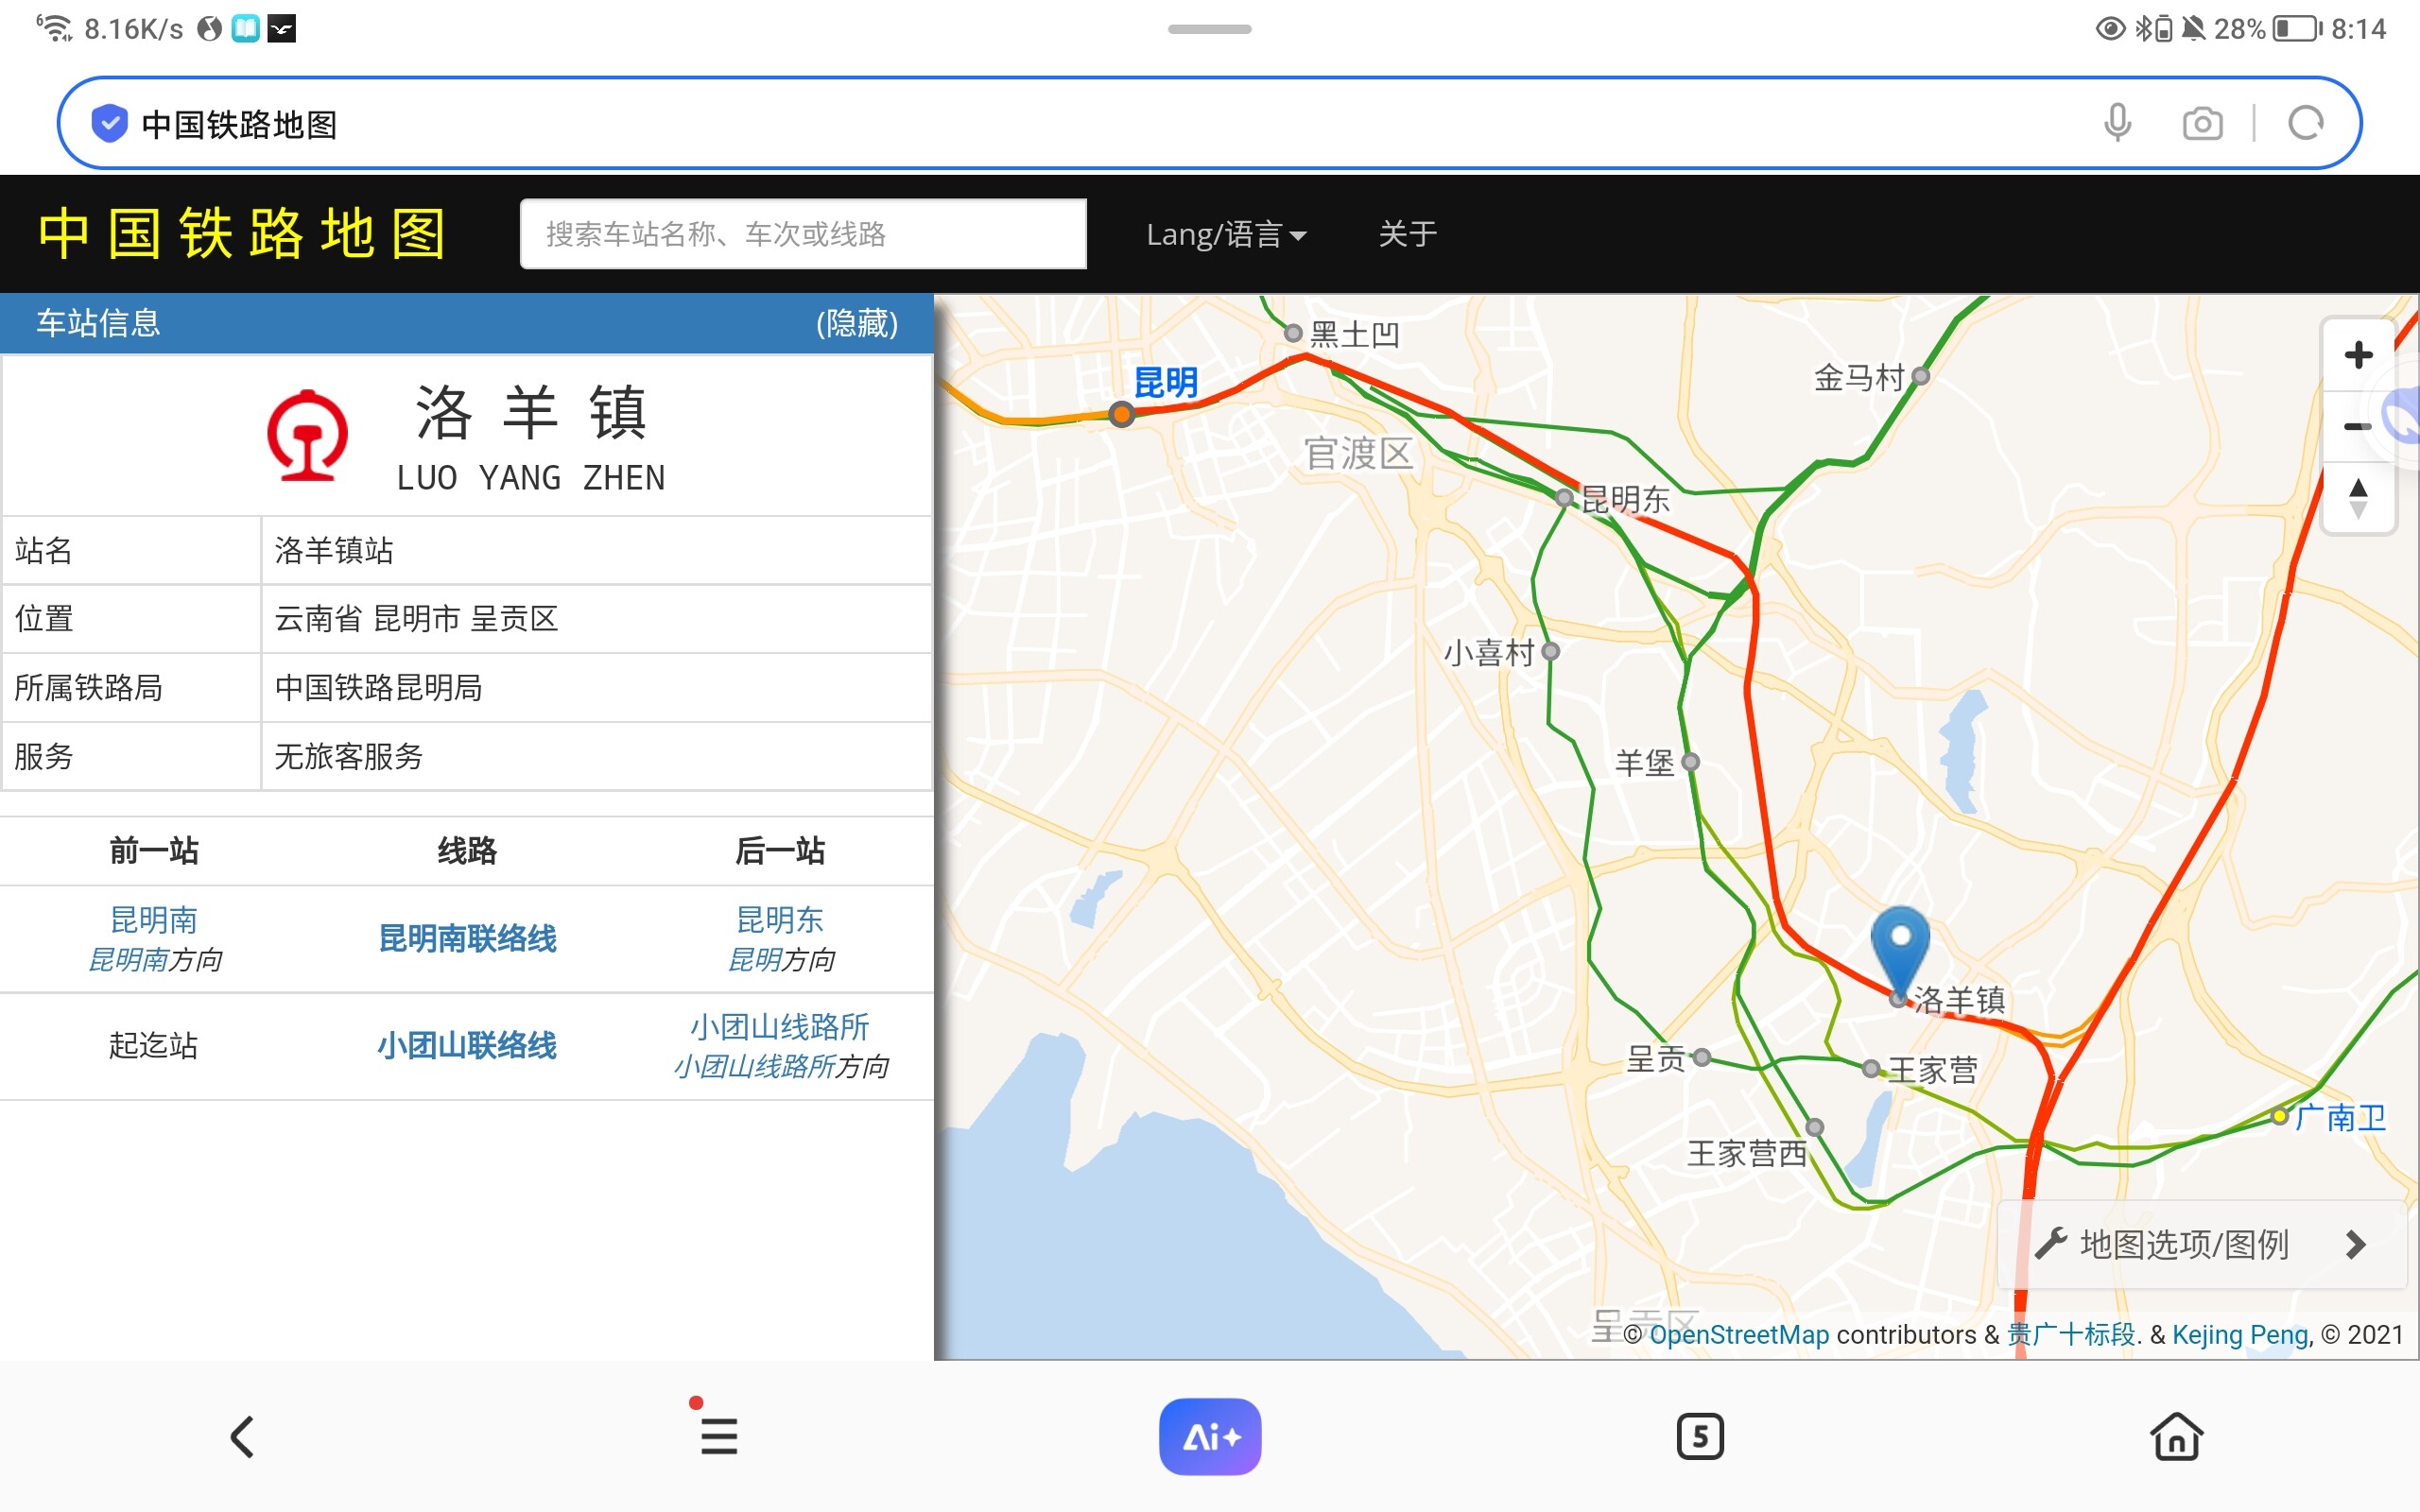Open the 小团山联络线 line link
The height and width of the screenshot is (1512, 2420).
pyautogui.click(x=467, y=1045)
